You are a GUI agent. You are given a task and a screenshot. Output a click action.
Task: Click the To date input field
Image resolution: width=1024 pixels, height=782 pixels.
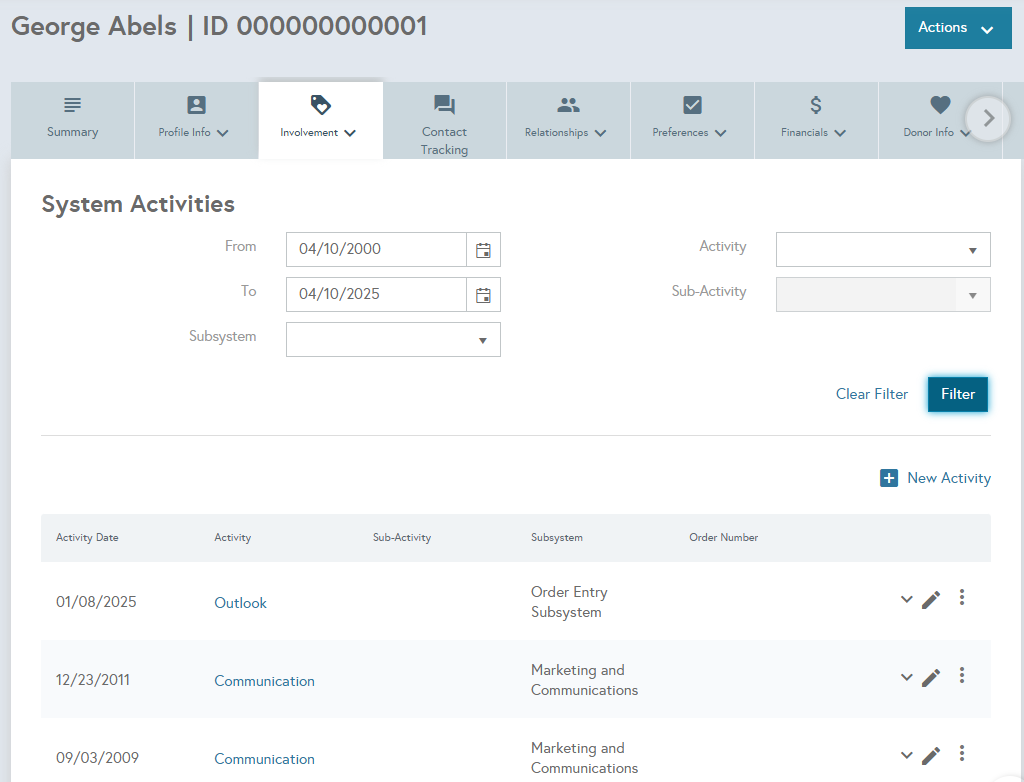click(376, 295)
